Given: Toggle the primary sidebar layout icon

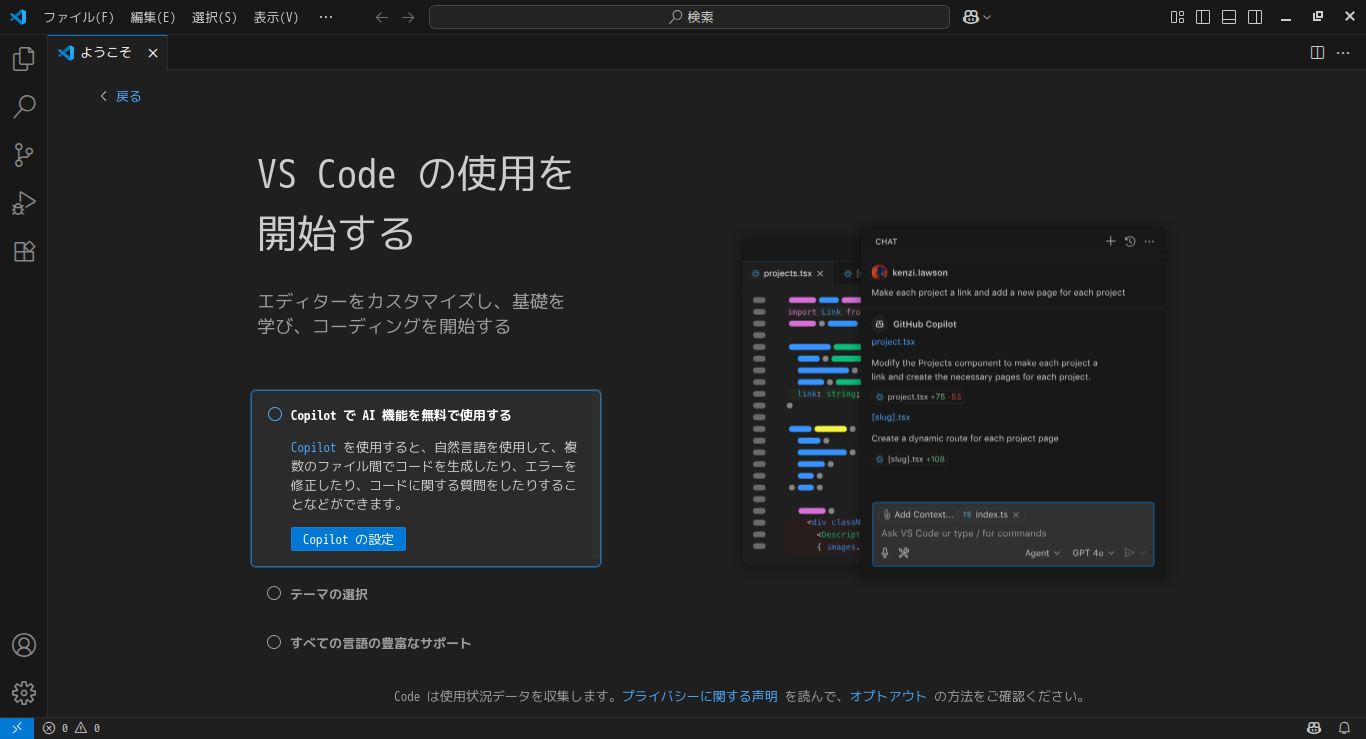Looking at the screenshot, I should click(x=1203, y=17).
